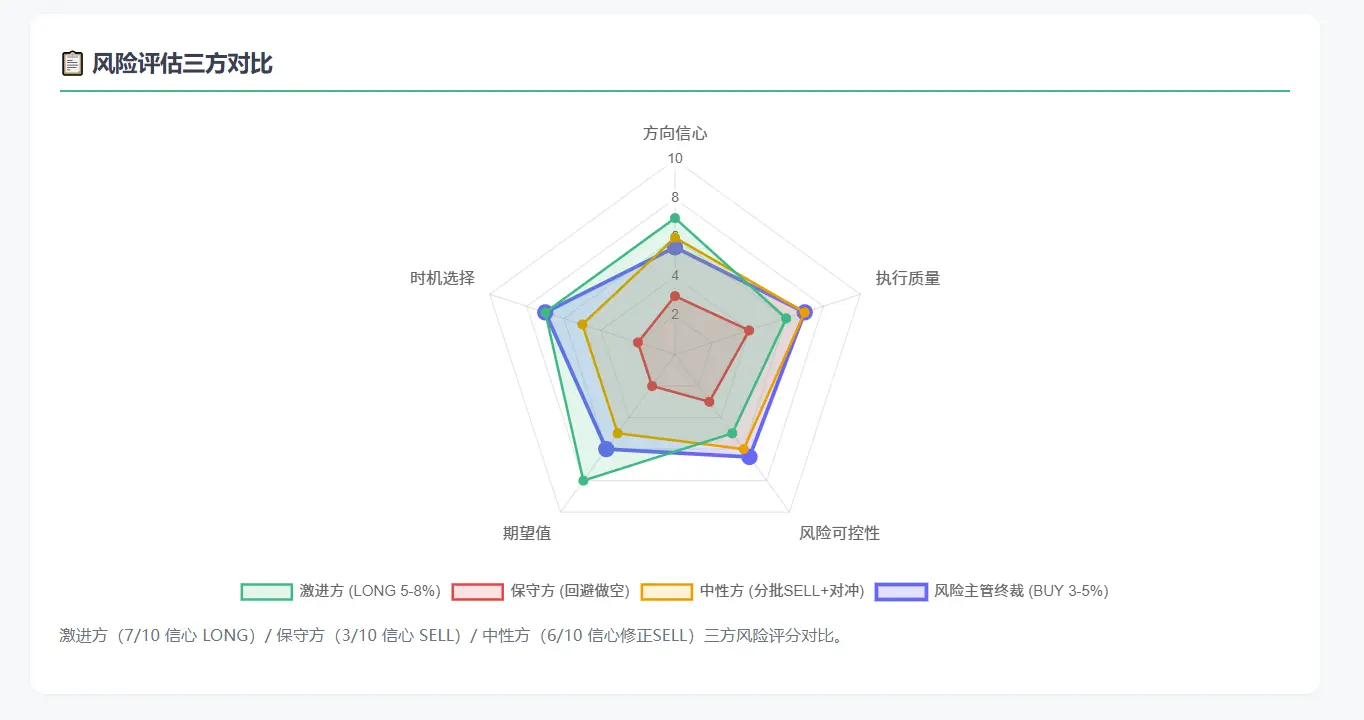Hide 激进方 (LONG 5-8%) legend label
Image resolution: width=1364 pixels, height=720 pixels.
pyautogui.click(x=370, y=591)
